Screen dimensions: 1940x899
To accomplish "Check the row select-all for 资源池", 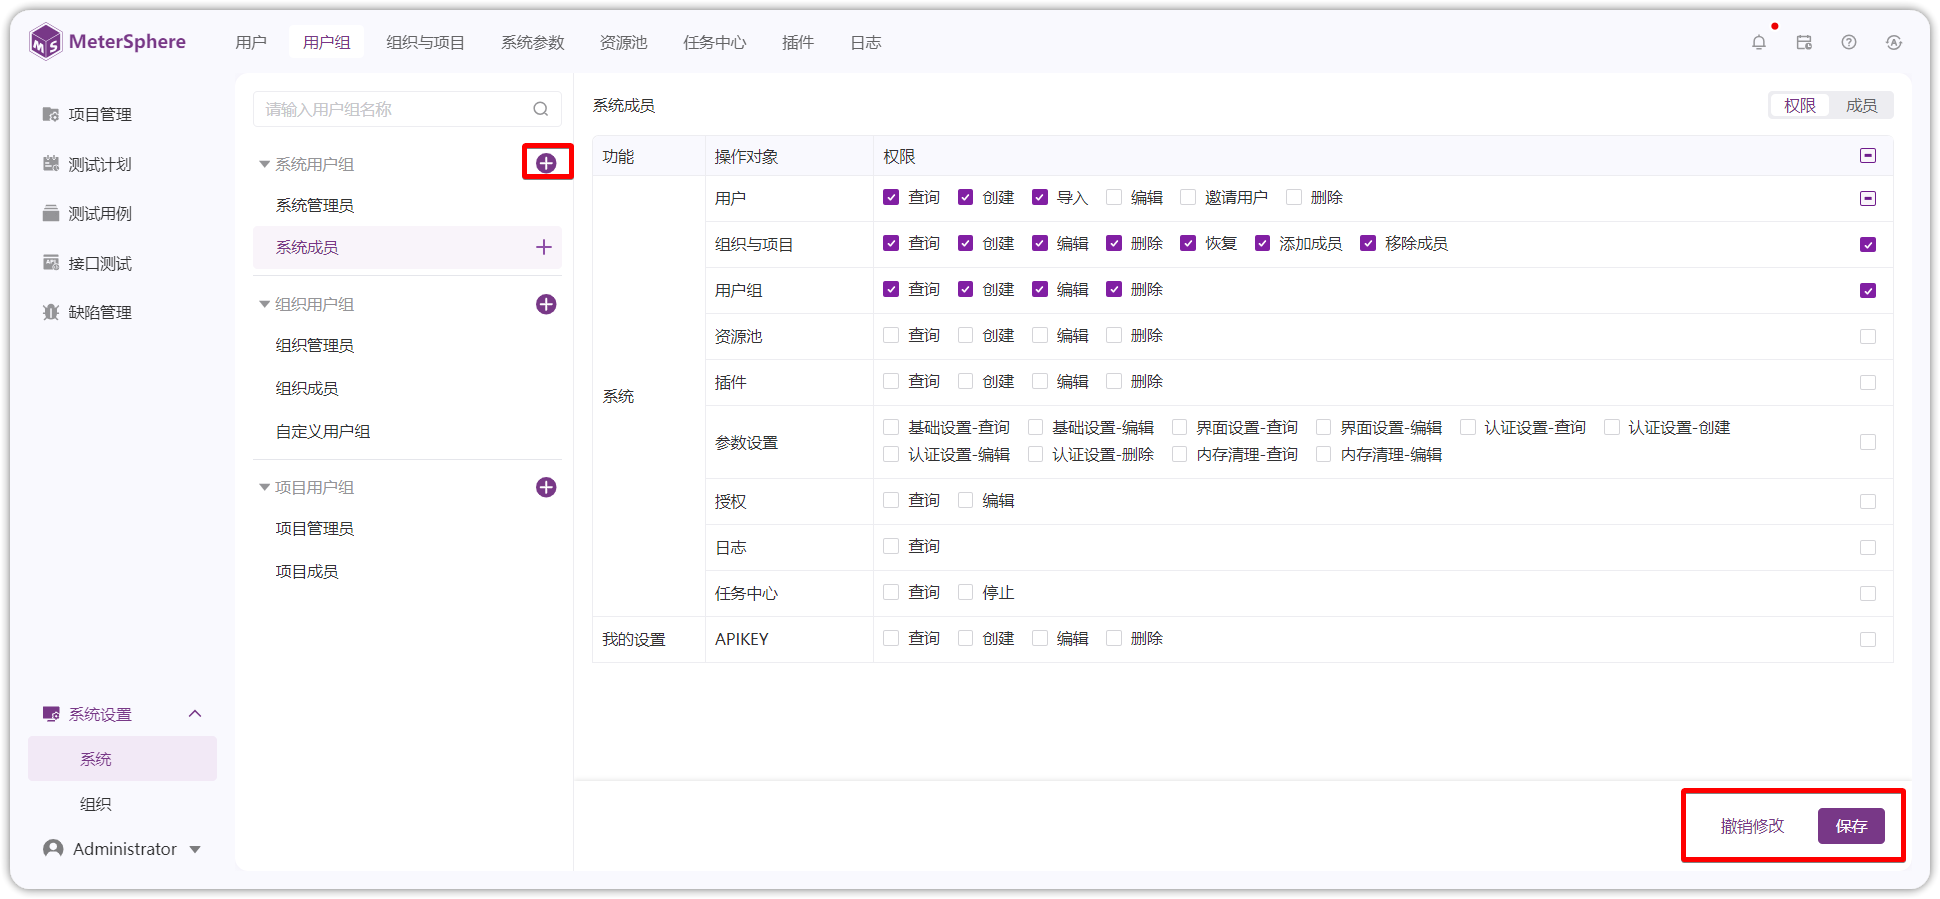I will 1868,336.
